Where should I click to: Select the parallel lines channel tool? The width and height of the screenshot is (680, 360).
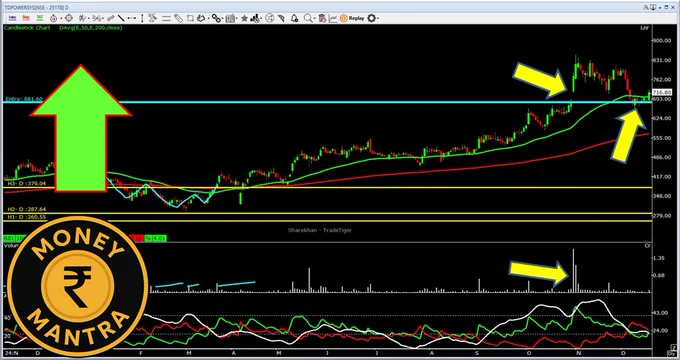(x=166, y=18)
